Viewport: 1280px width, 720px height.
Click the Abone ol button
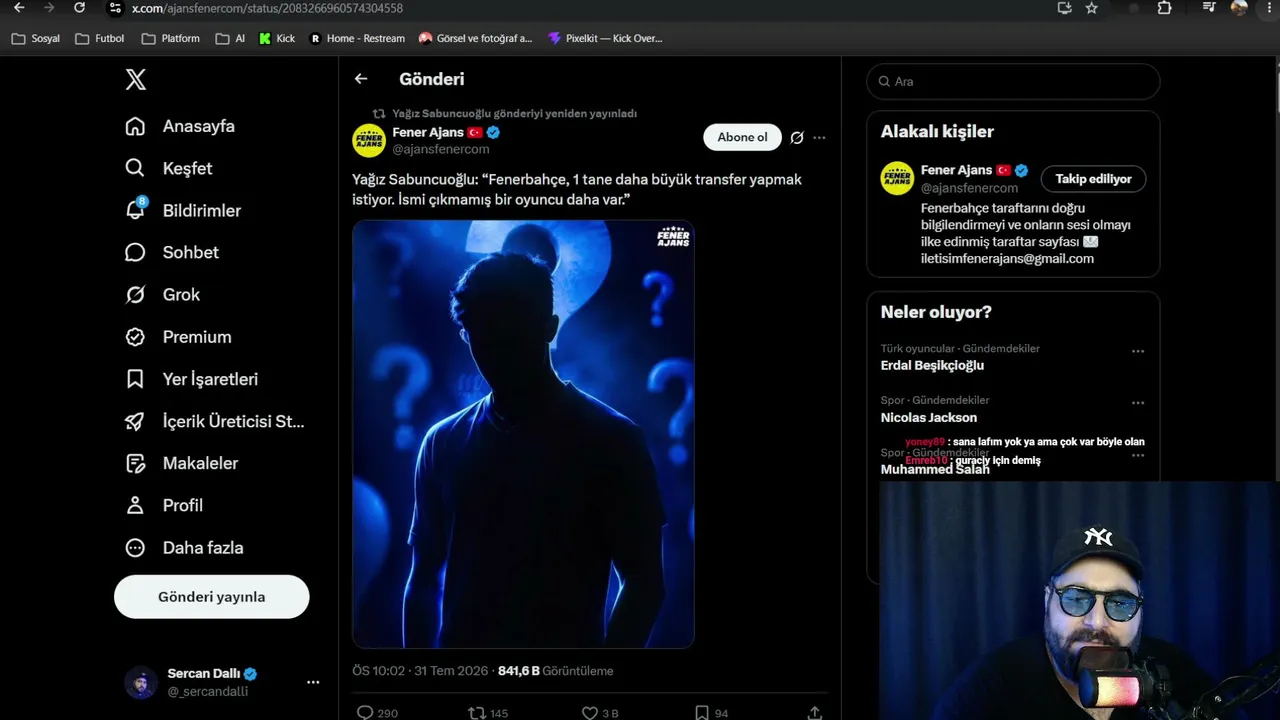pos(742,137)
